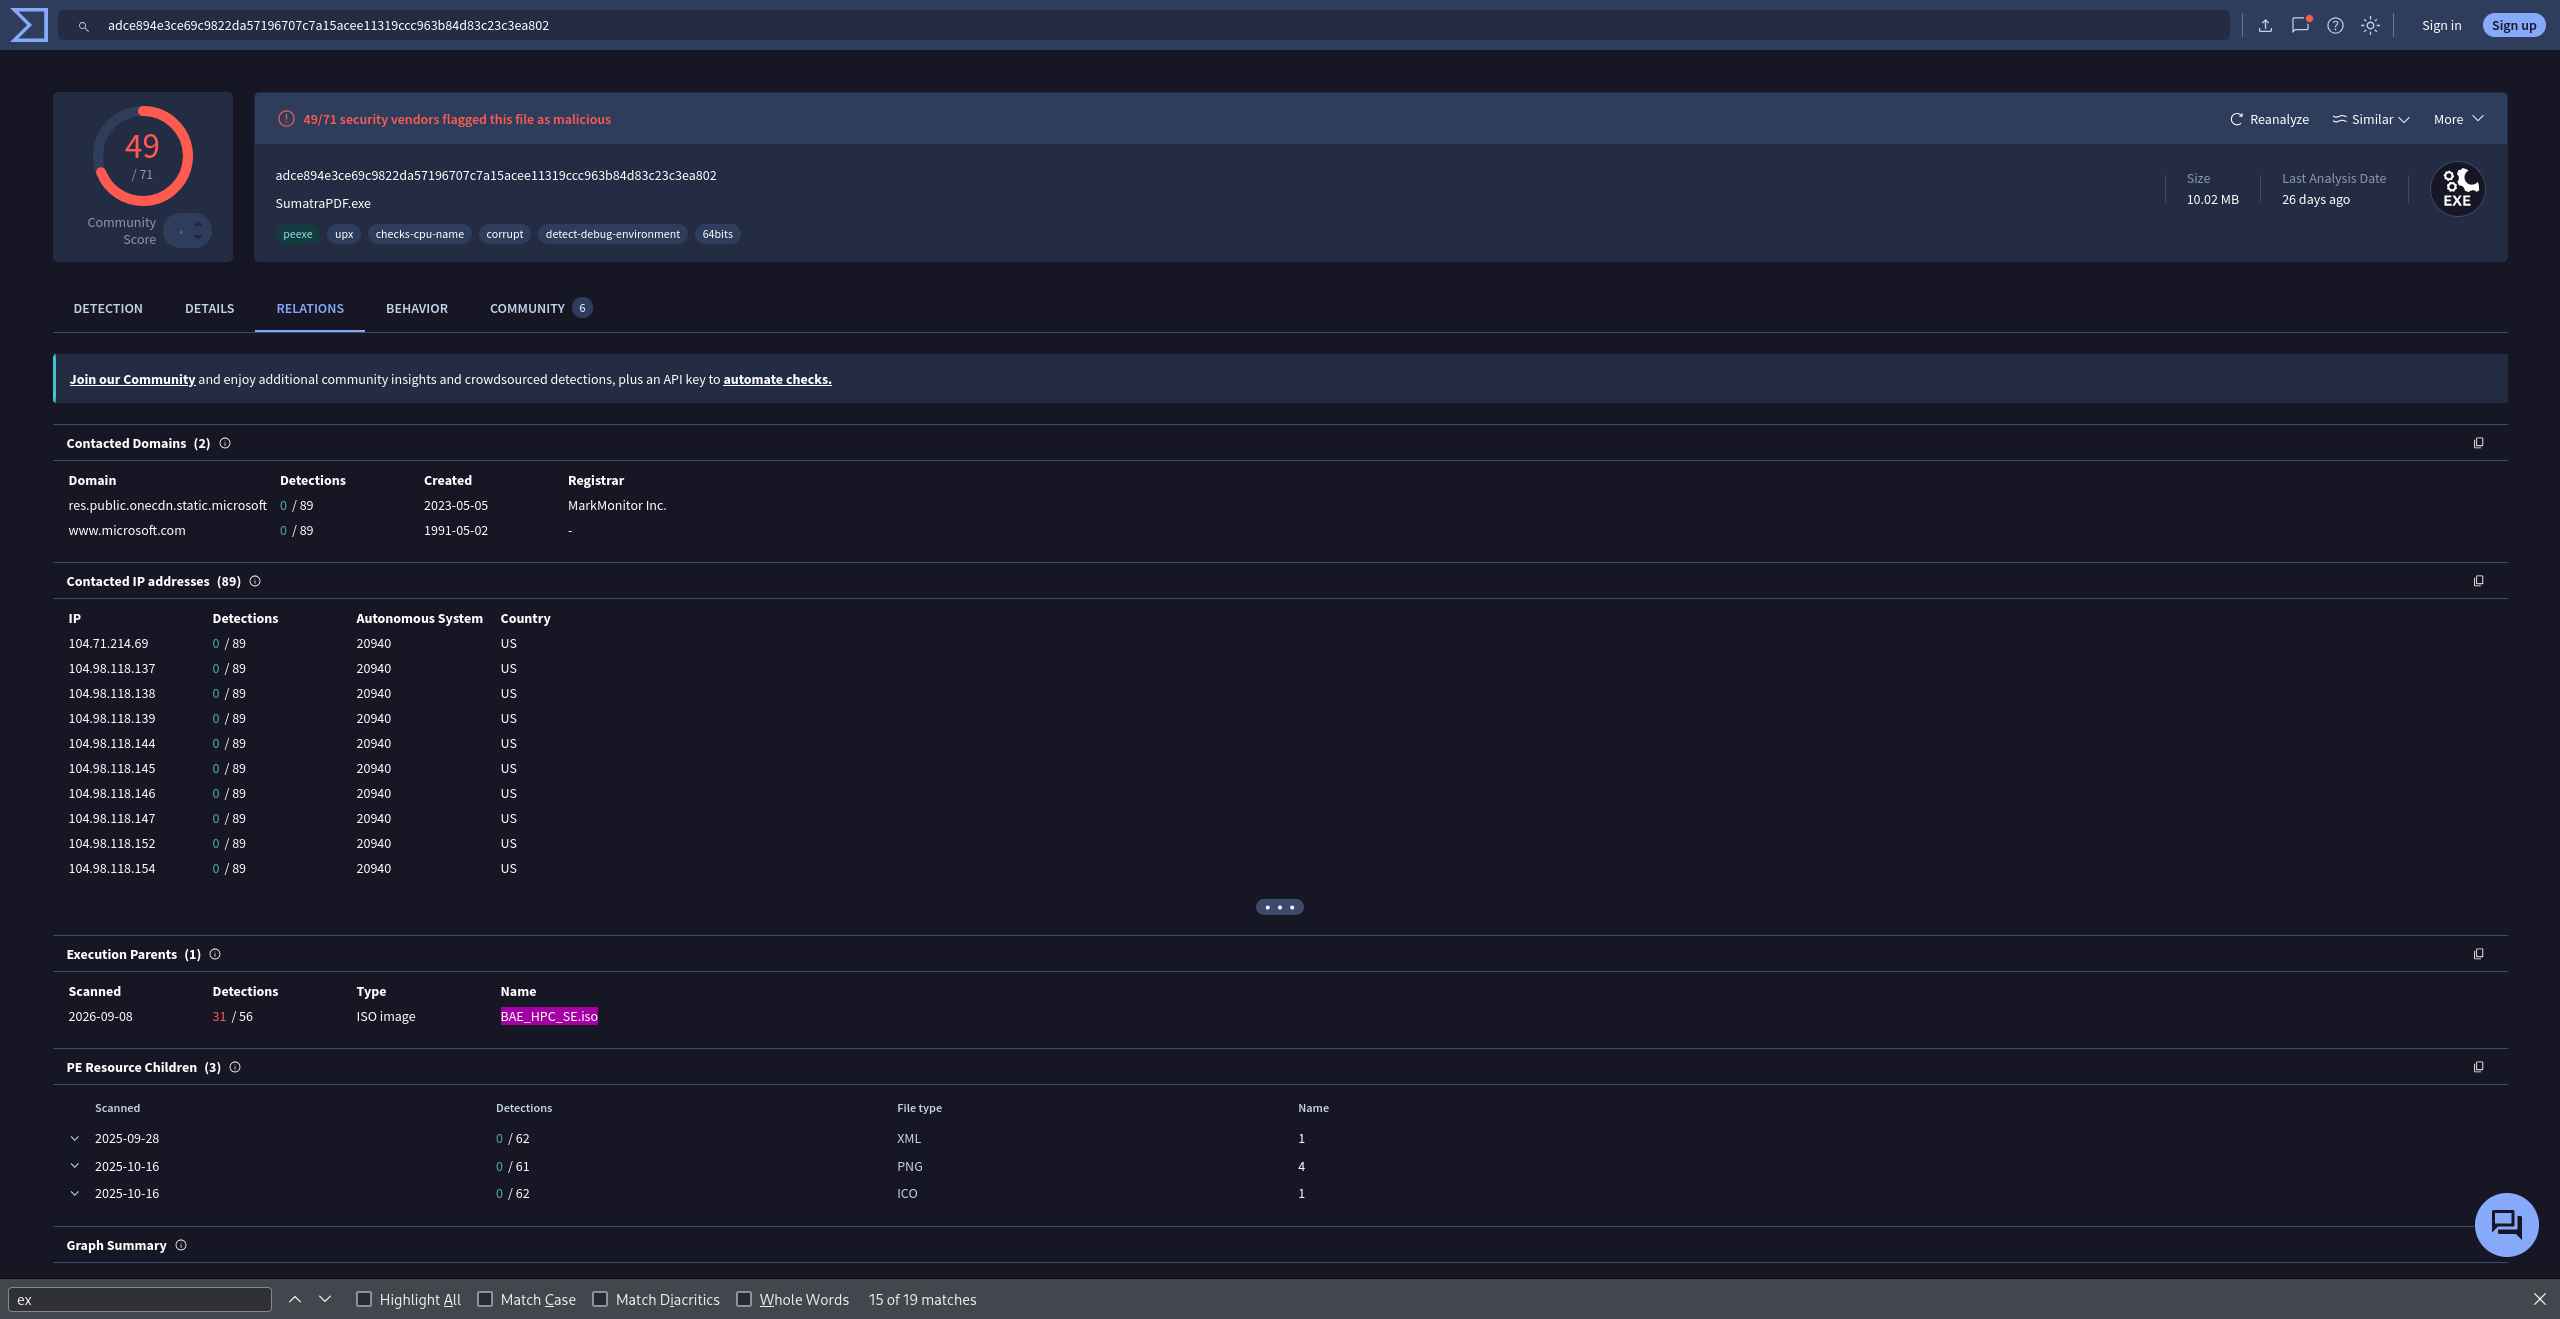Open the BAE_HPC_SE.iso execution parent
2560x1319 pixels.
pos(549,1016)
